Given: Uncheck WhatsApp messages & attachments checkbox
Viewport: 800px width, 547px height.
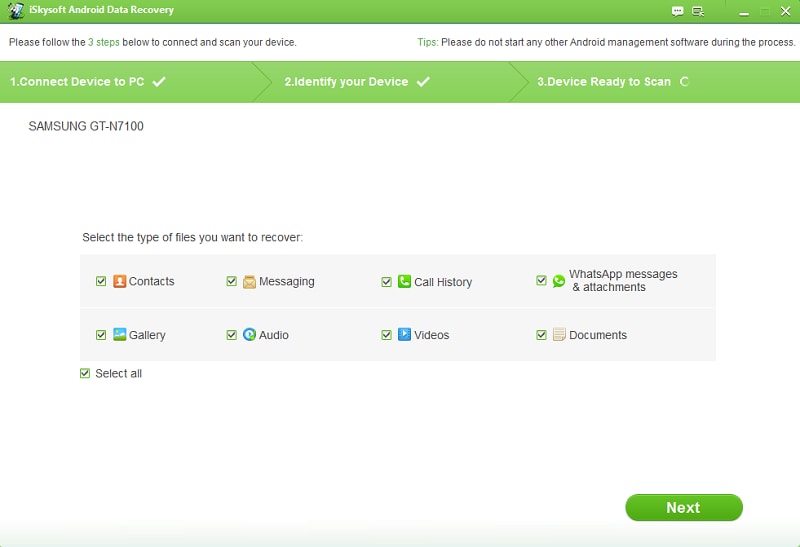Looking at the screenshot, I should (541, 281).
